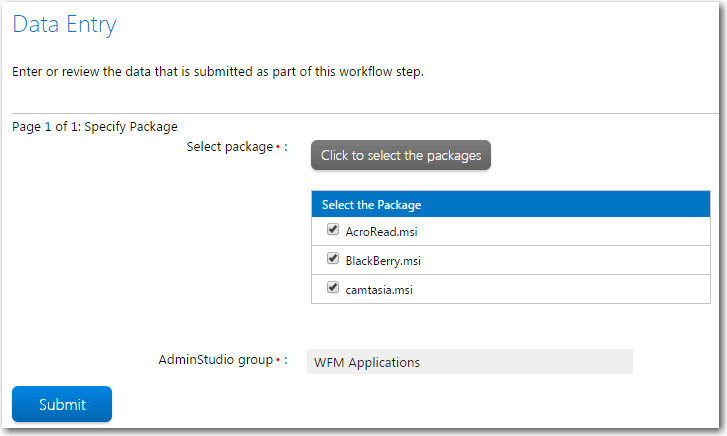Focus the AdminStudio group WFM Applications field
Viewport: 727px width, 436px height.
(x=470, y=362)
